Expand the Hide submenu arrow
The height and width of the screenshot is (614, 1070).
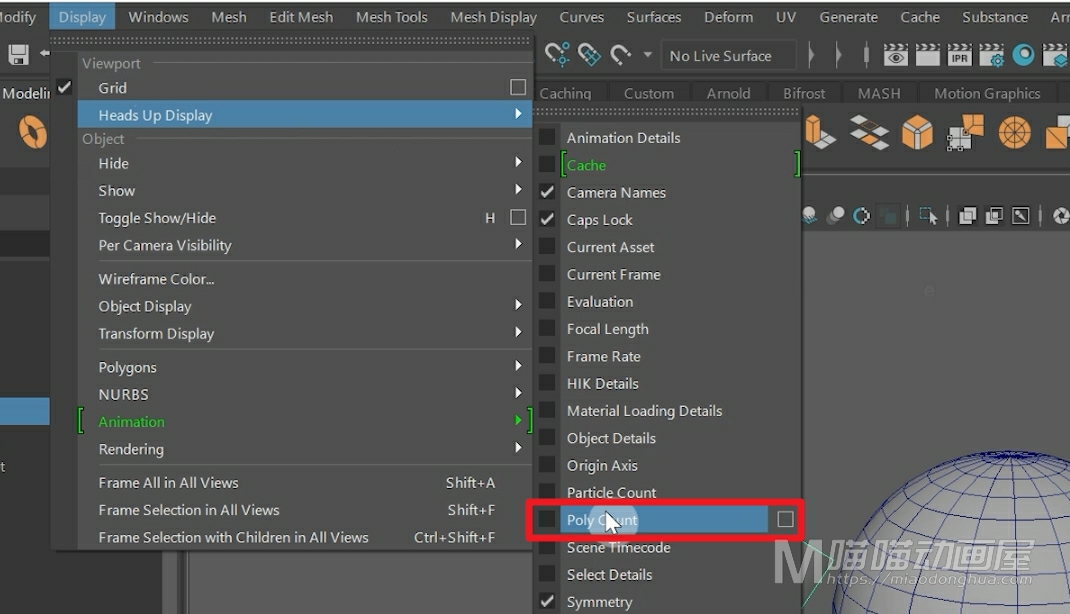pyautogui.click(x=518, y=162)
